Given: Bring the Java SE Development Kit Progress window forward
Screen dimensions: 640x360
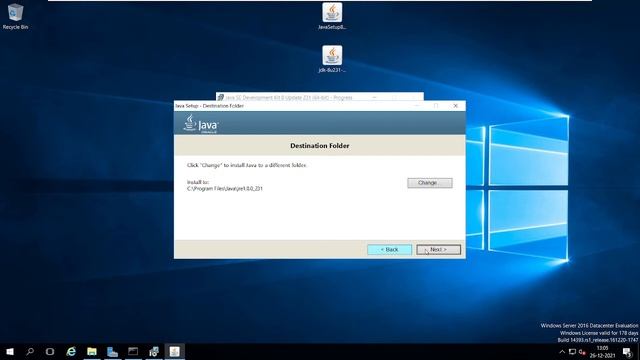Looking at the screenshot, I should pyautogui.click(x=320, y=96).
